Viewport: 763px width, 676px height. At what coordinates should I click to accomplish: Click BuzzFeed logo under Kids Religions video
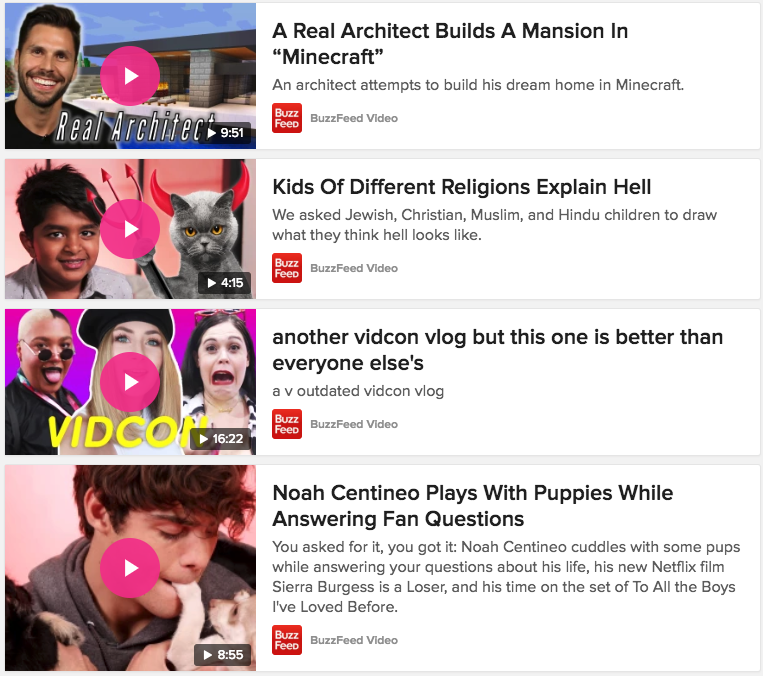click(x=287, y=268)
